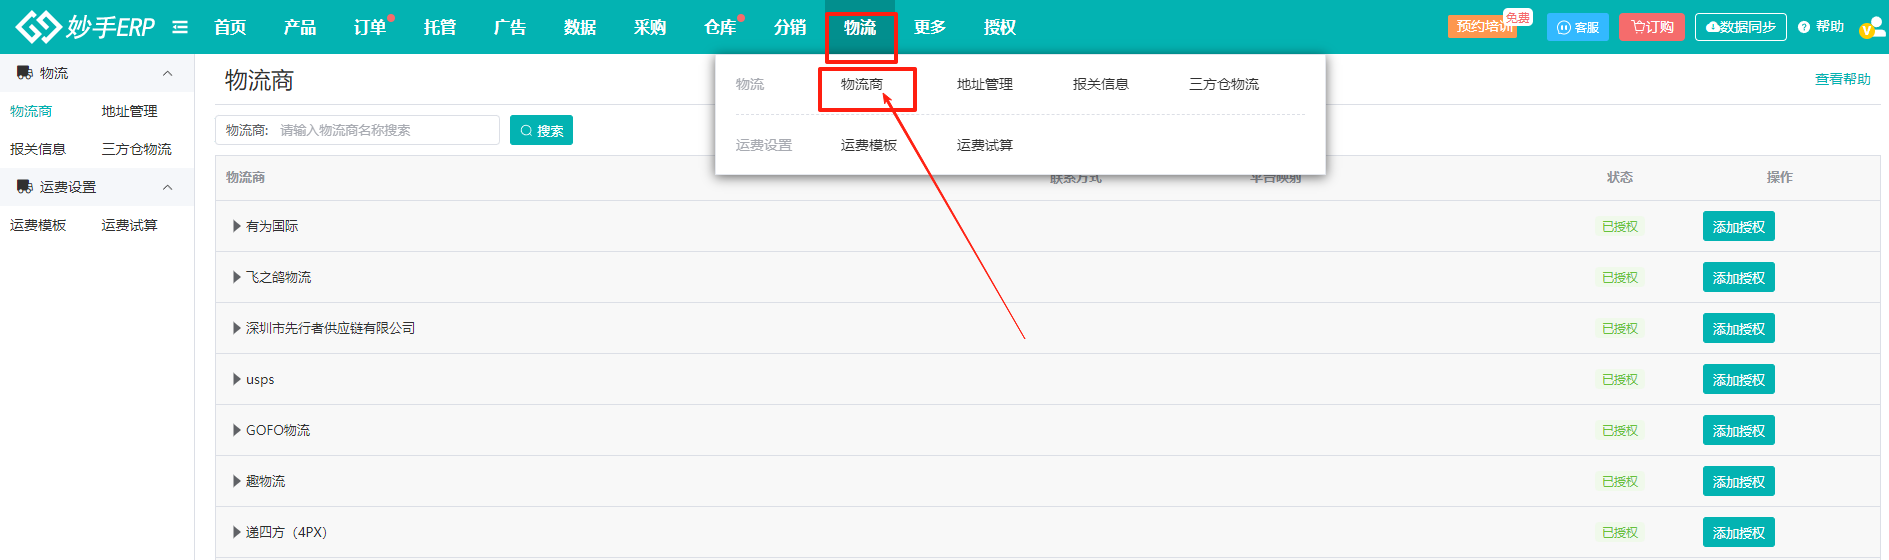Click the 妙手ERP logo
Screen dimensions: 1889x560
(x=86, y=27)
